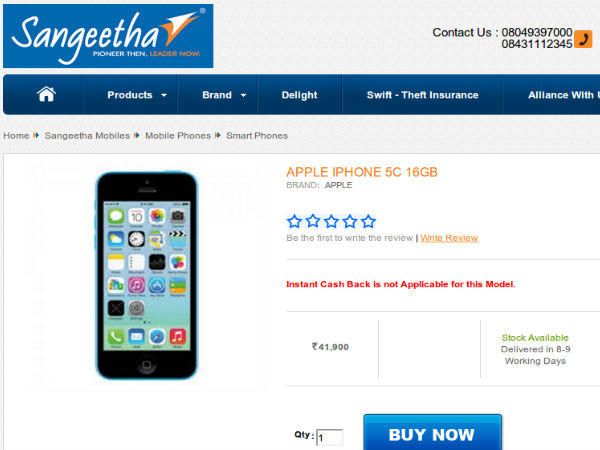Click the Sangeetha logo
The width and height of the screenshot is (600, 450).
[x=108, y=36]
